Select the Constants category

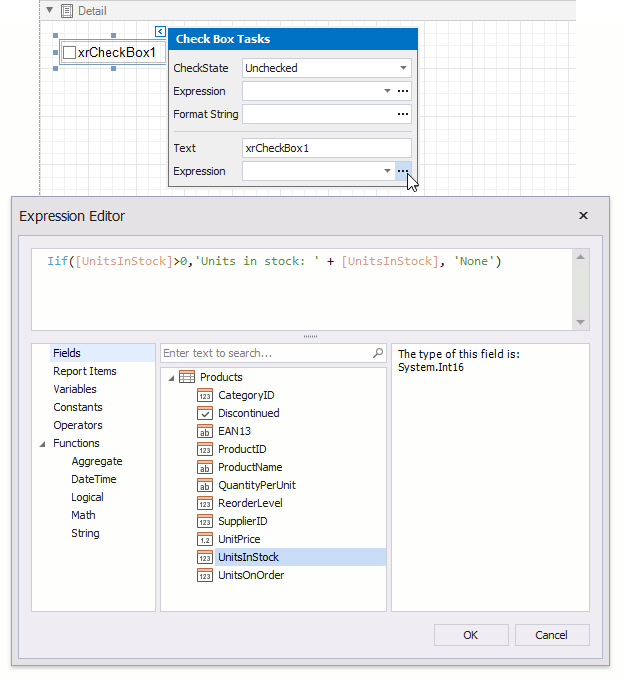78,407
